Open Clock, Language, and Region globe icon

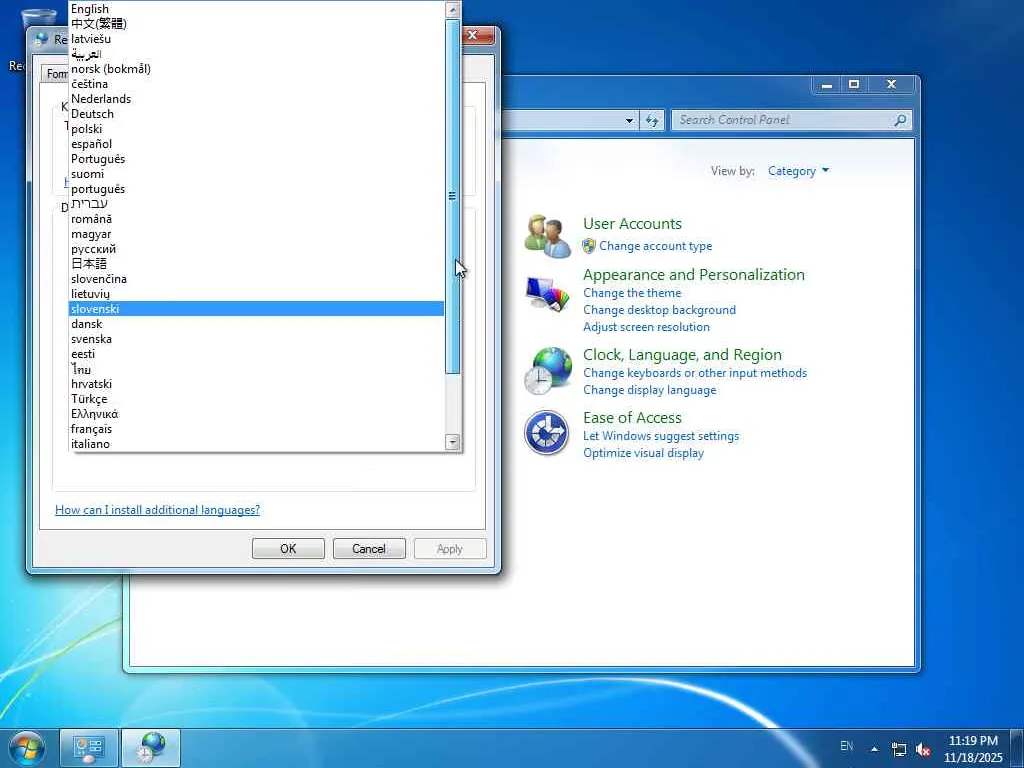(x=547, y=371)
